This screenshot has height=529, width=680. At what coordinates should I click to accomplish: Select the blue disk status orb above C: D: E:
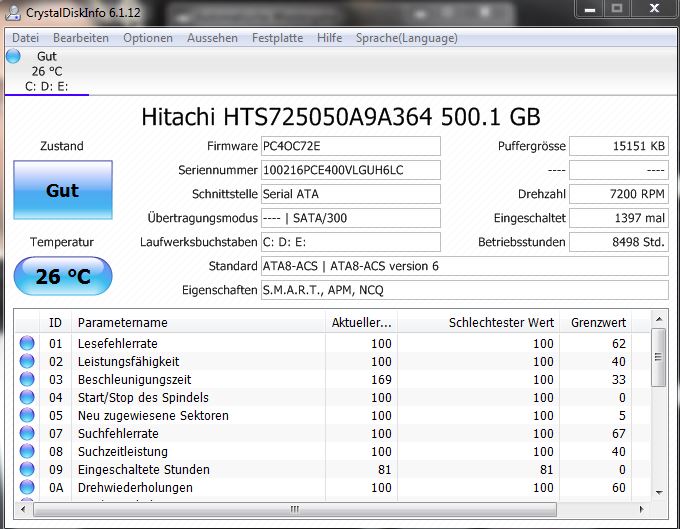pos(13,56)
